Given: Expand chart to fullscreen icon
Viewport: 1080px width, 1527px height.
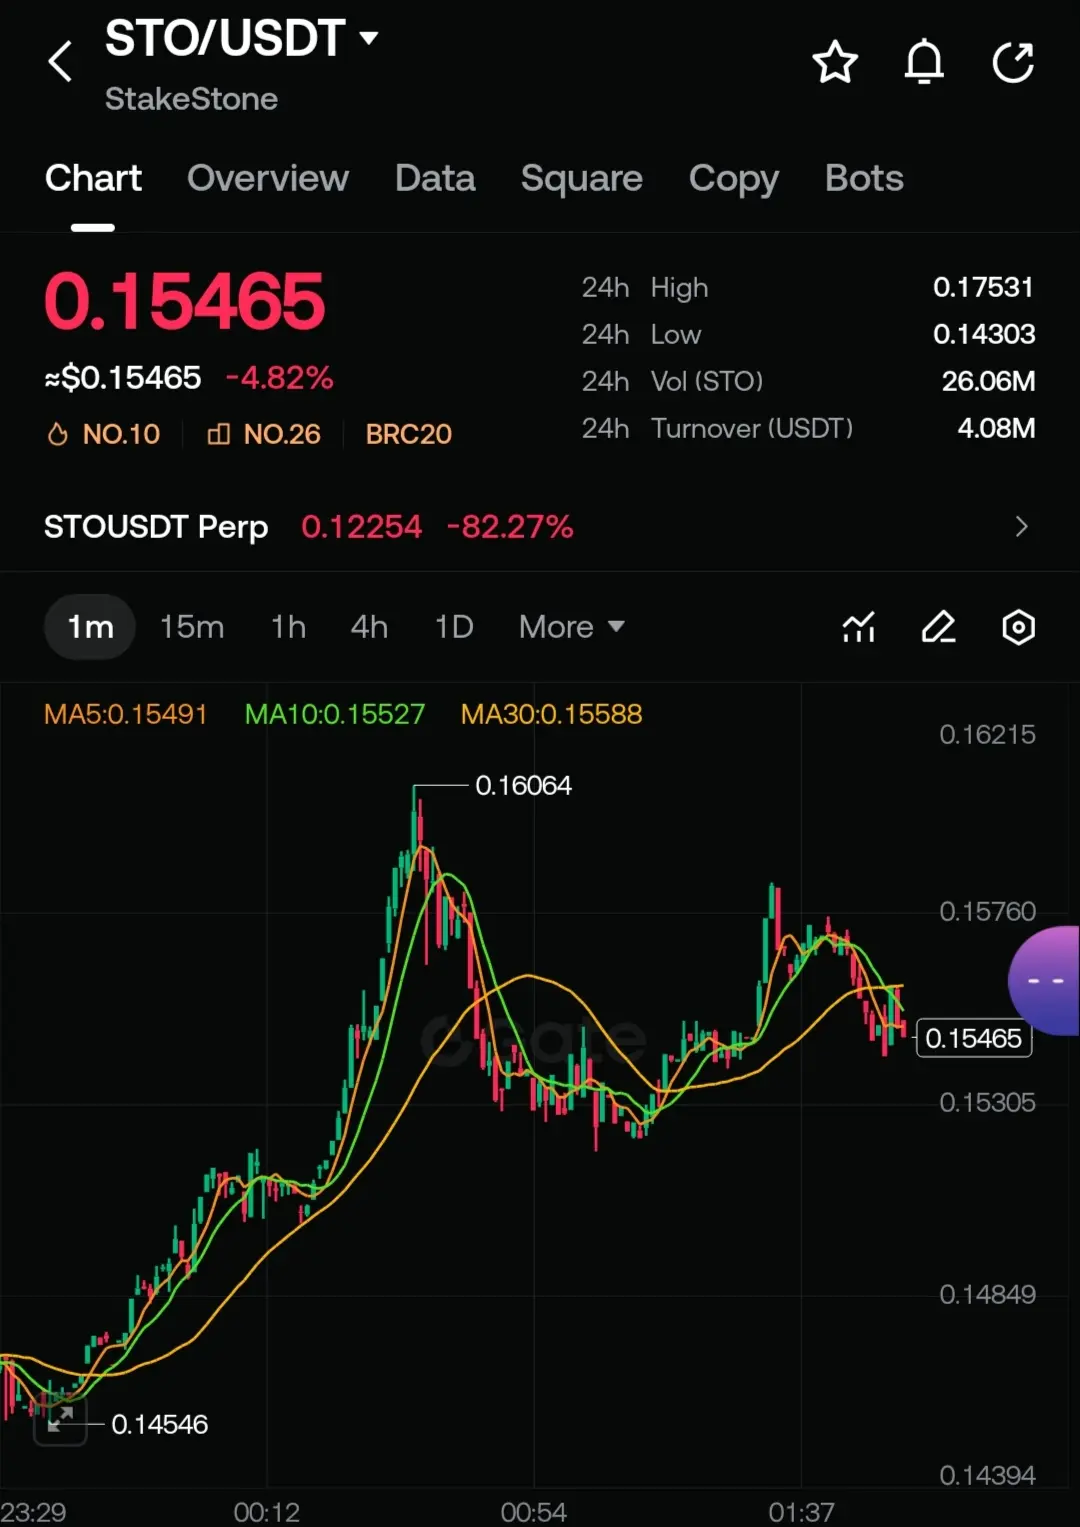Looking at the screenshot, I should click(x=61, y=1418).
